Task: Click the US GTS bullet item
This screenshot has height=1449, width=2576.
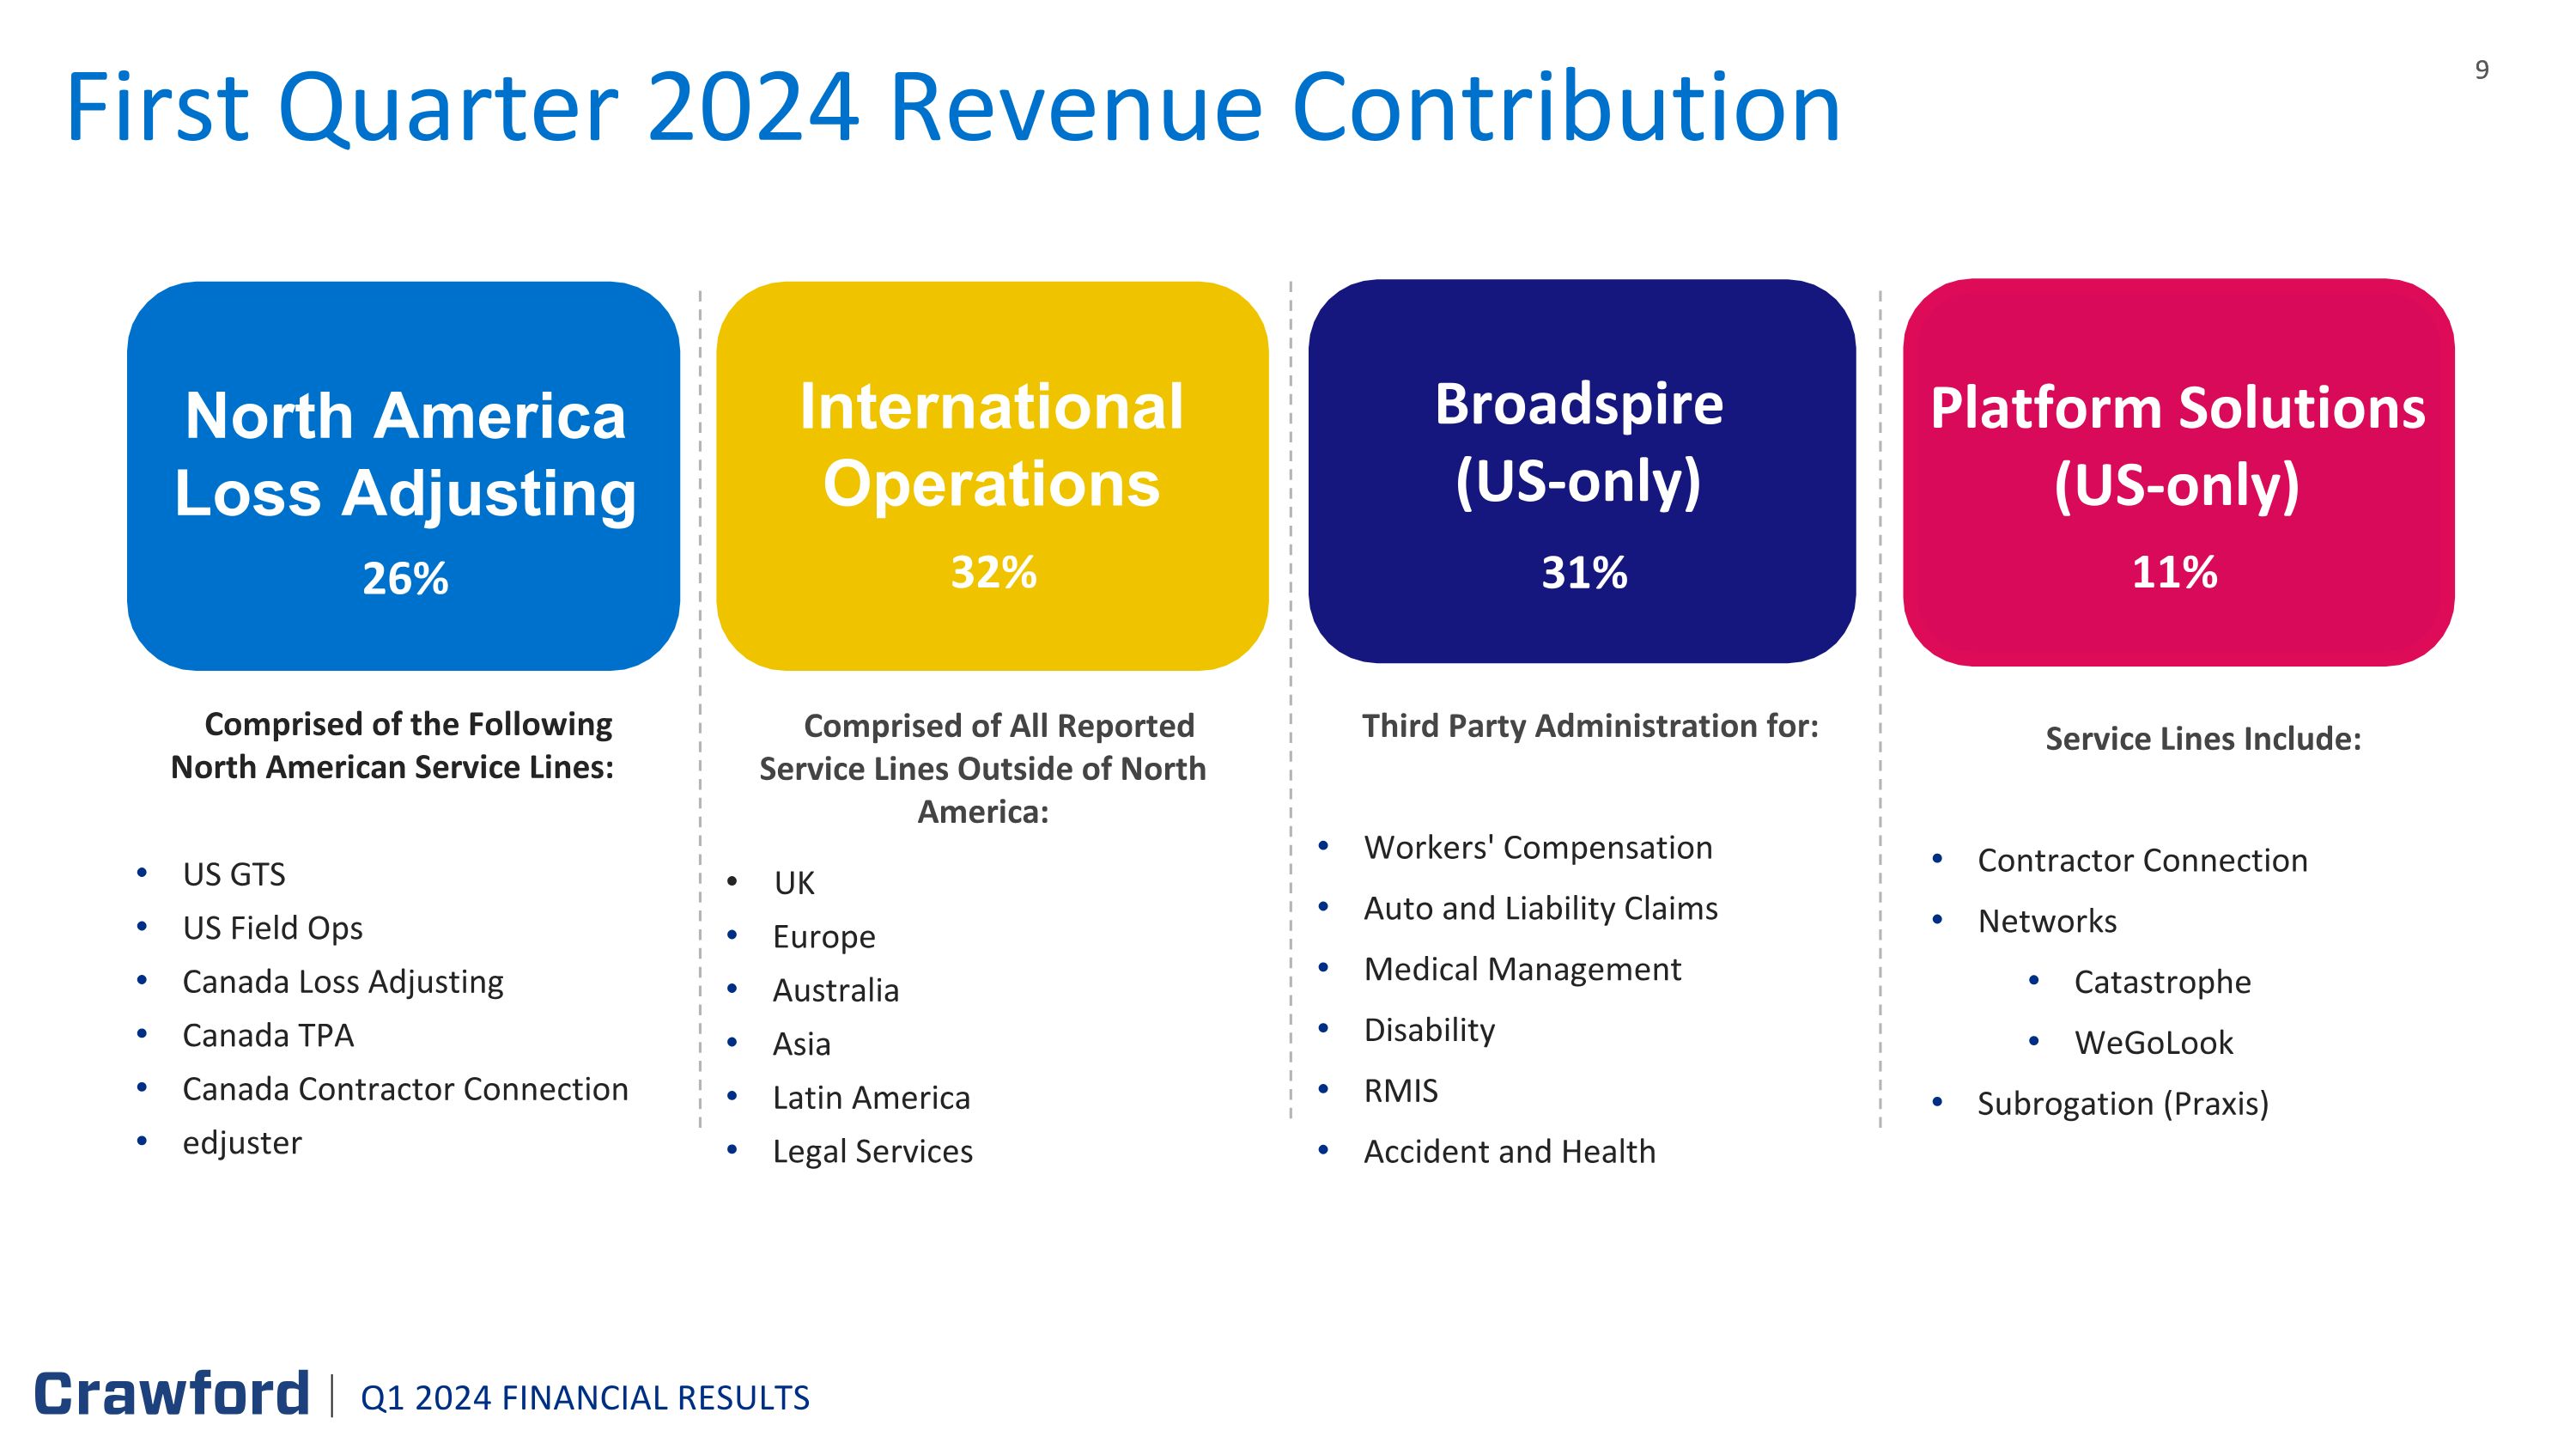Action: pos(234,875)
